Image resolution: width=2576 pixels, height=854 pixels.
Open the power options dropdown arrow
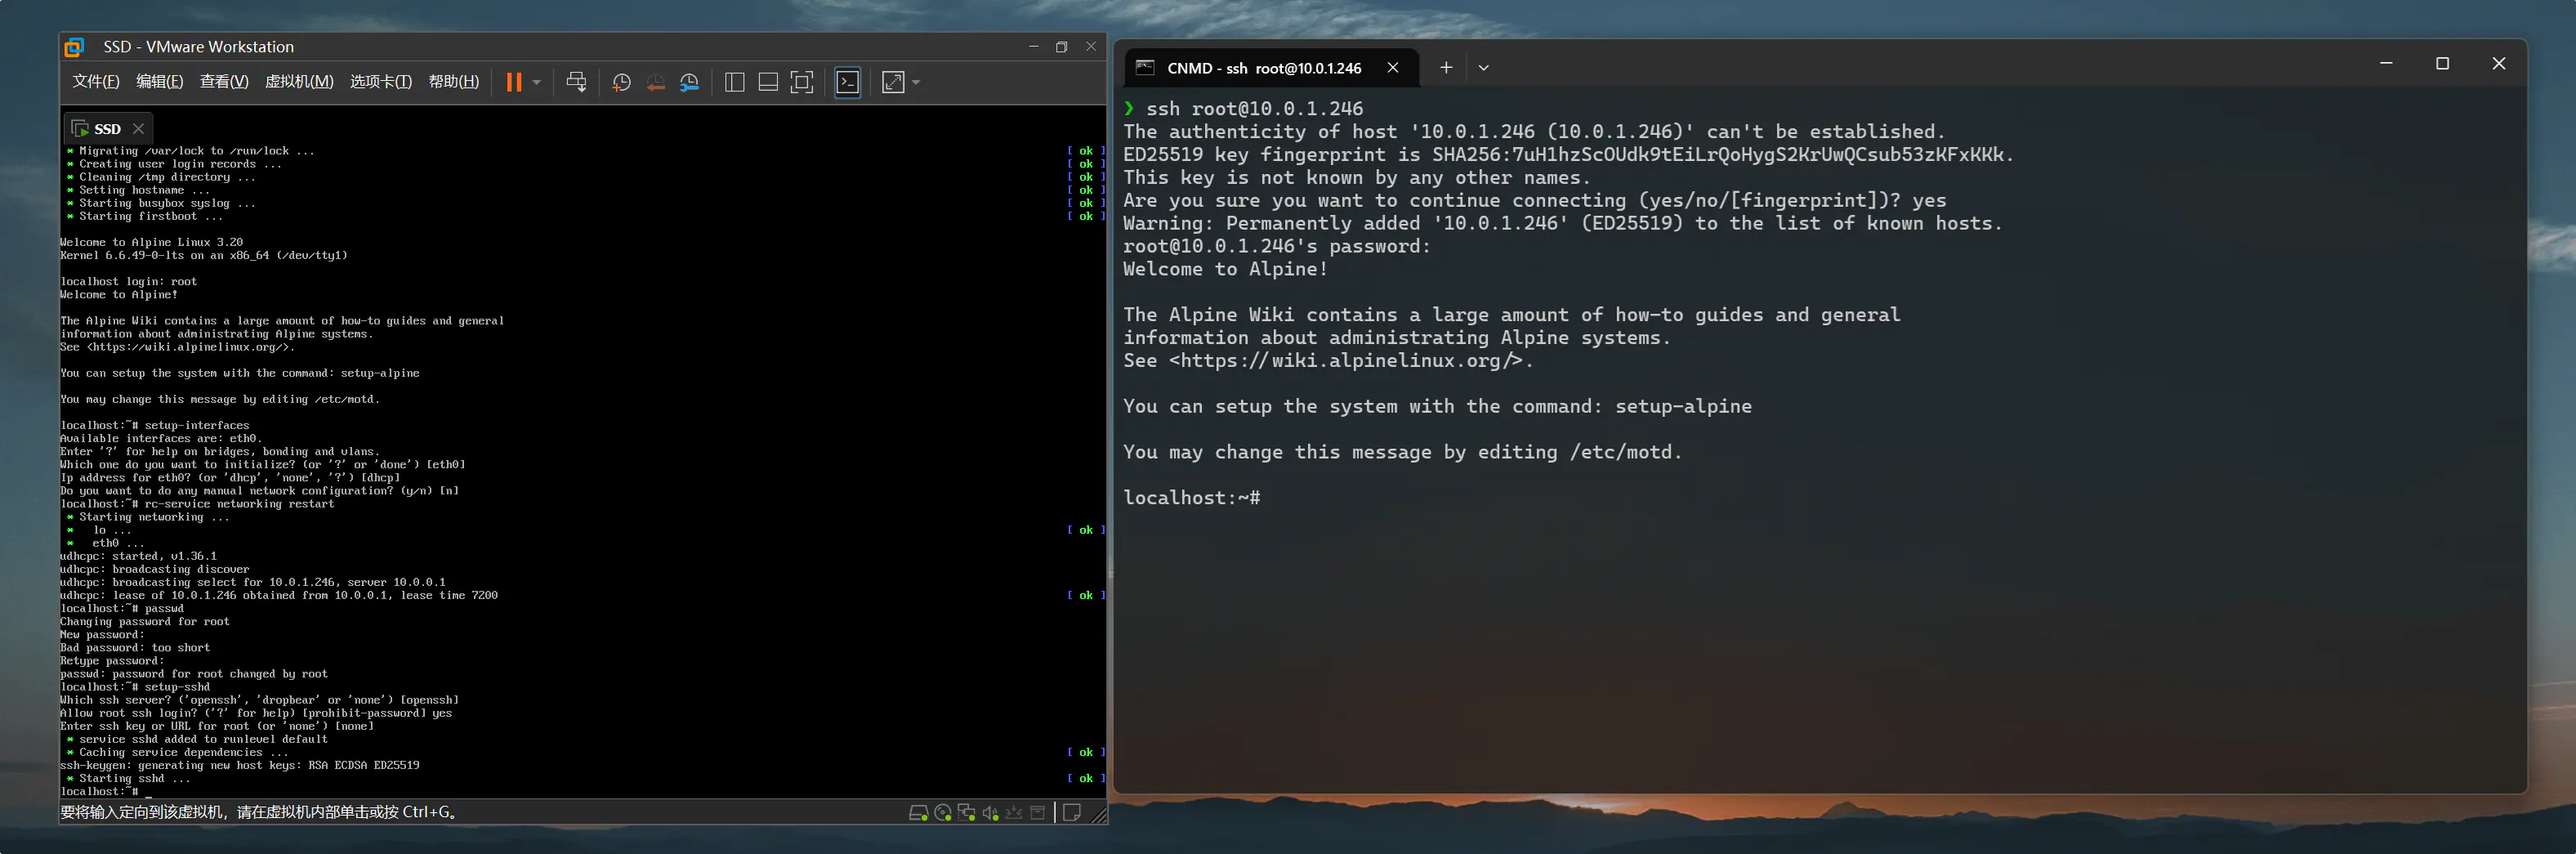[x=537, y=82]
